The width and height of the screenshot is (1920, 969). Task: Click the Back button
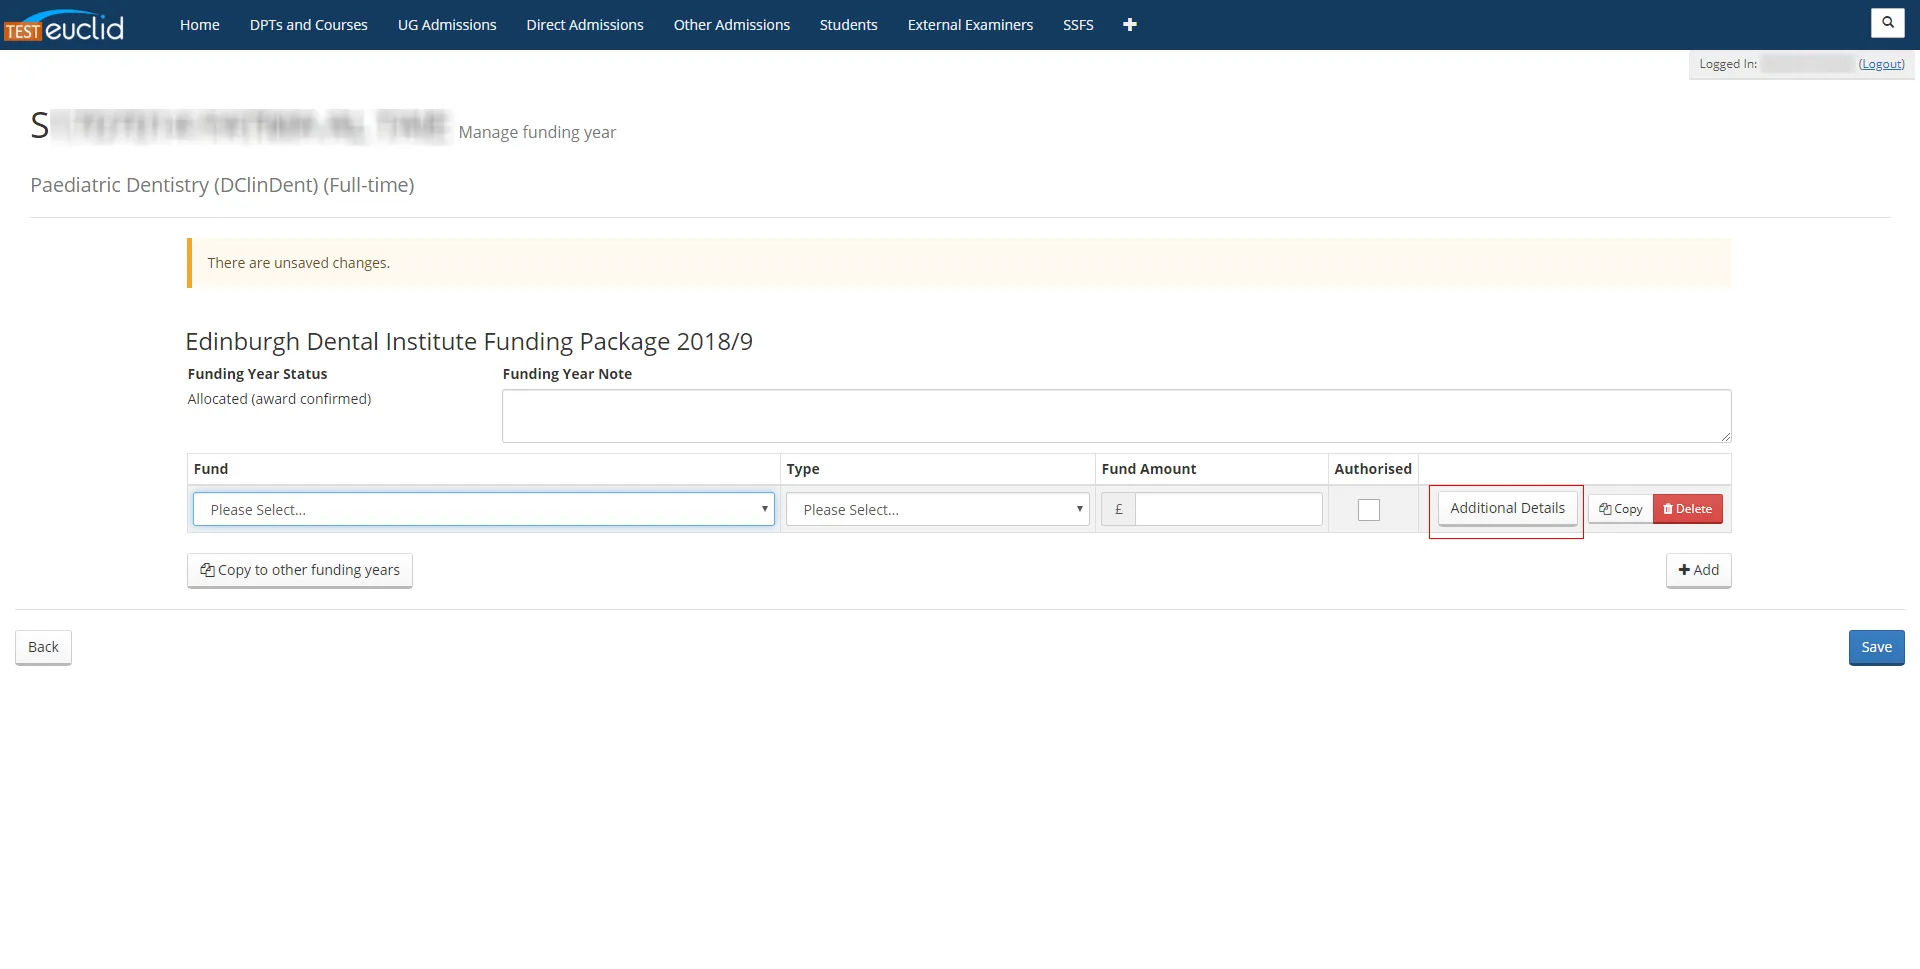[43, 647]
